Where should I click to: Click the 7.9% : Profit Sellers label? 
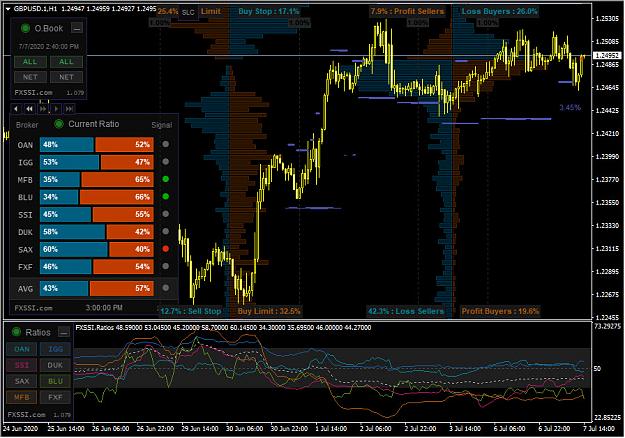click(x=407, y=11)
